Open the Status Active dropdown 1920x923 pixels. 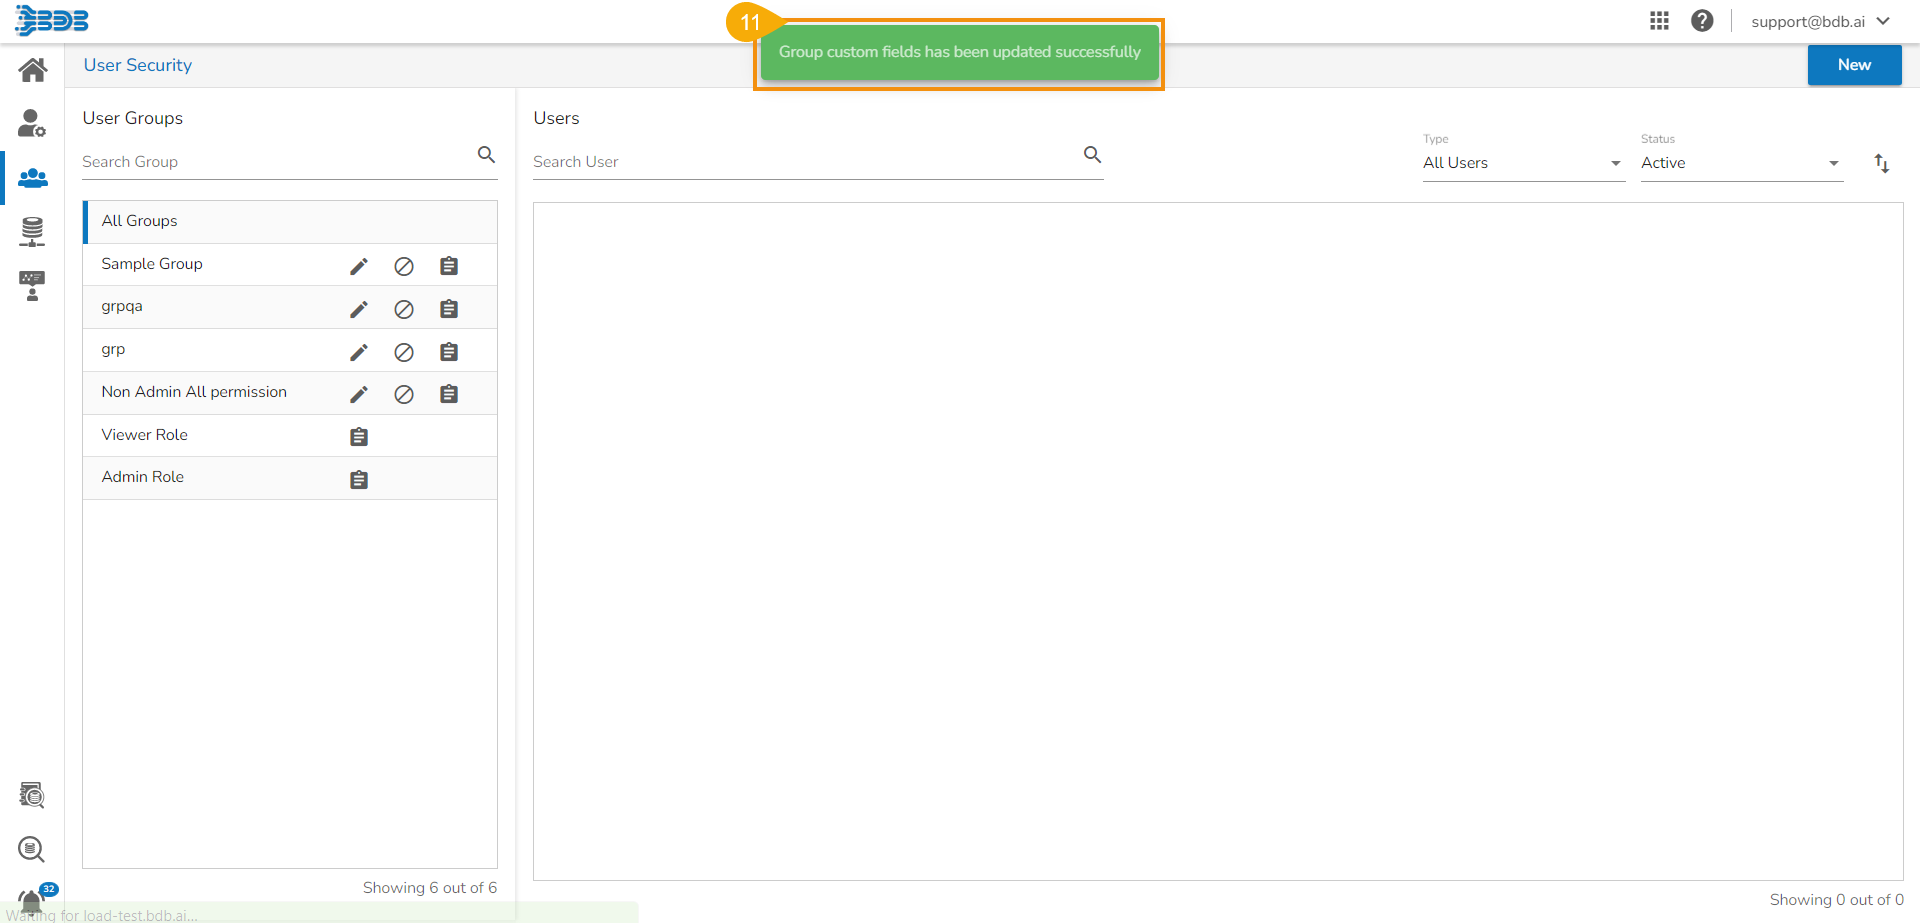point(1740,163)
